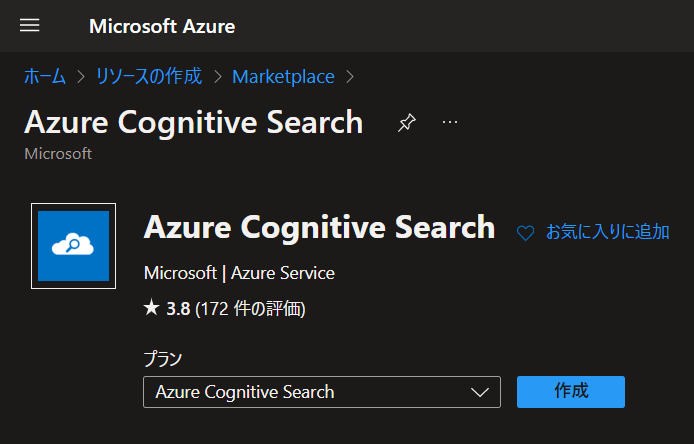
Task: Click the Microsoft publisher subtitle
Action: (x=58, y=154)
